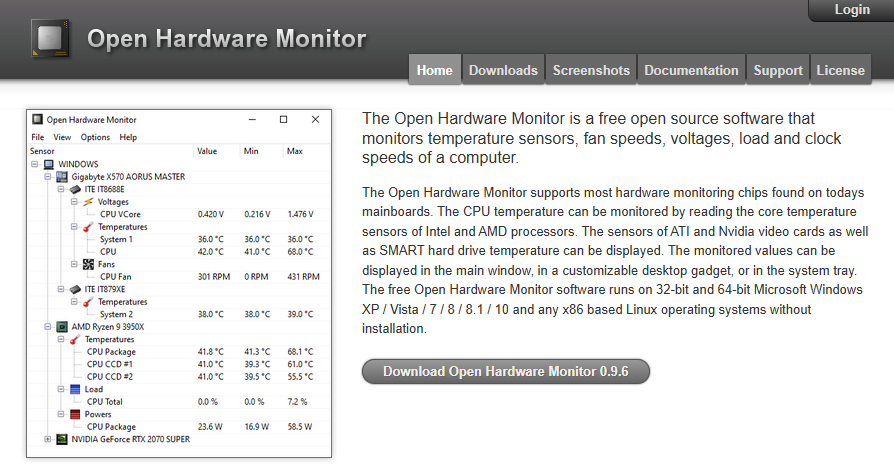Click the app icon in window title bar
This screenshot has width=894, height=473.
coord(38,120)
